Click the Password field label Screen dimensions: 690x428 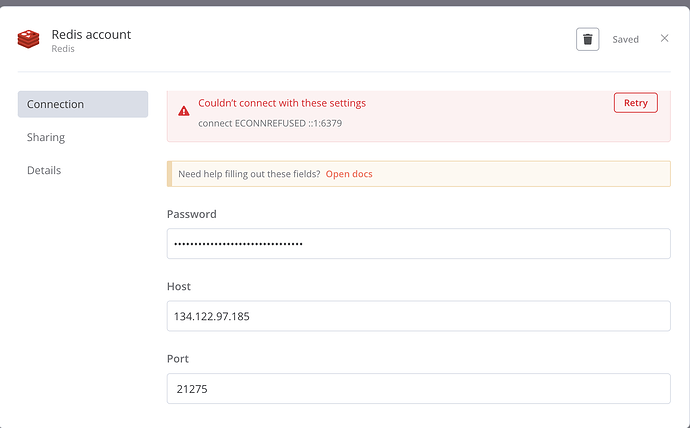coord(191,214)
